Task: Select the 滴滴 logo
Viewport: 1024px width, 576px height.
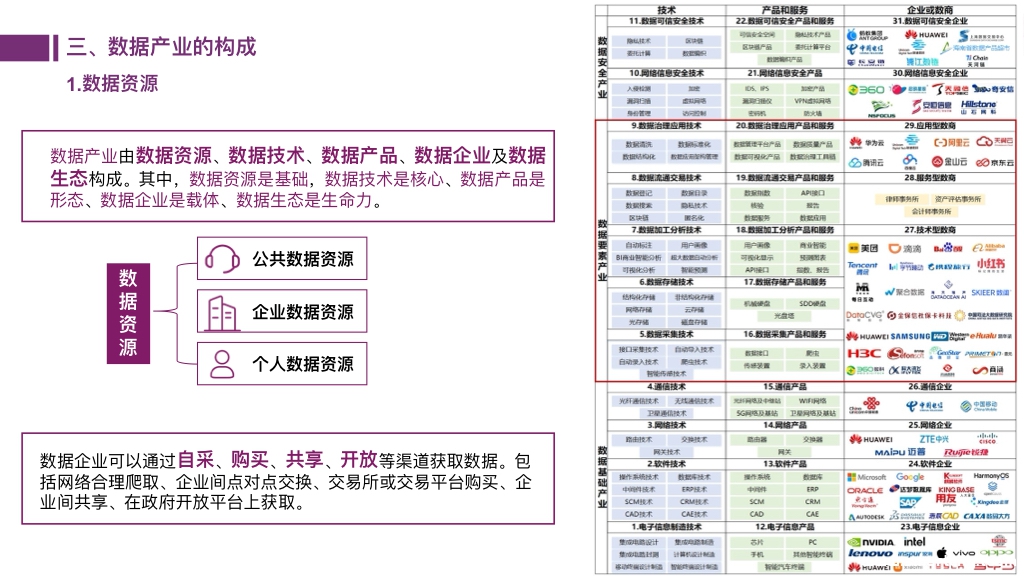Action: coord(904,248)
